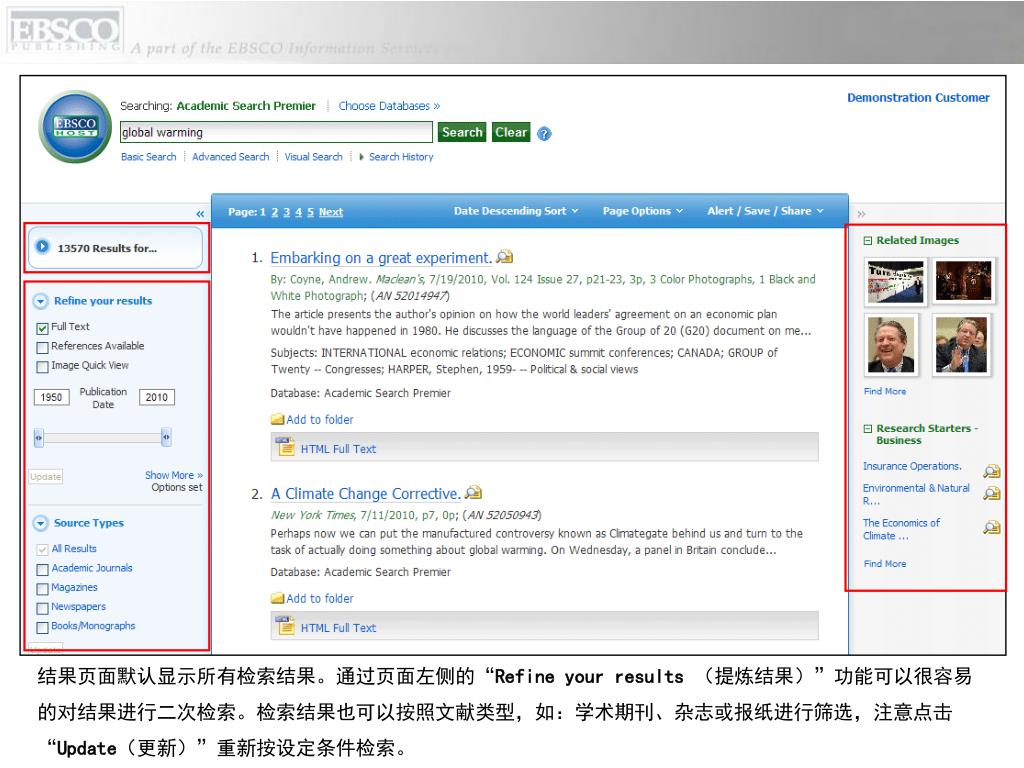Click HTML Full Text document icon for result 2

tap(285, 626)
